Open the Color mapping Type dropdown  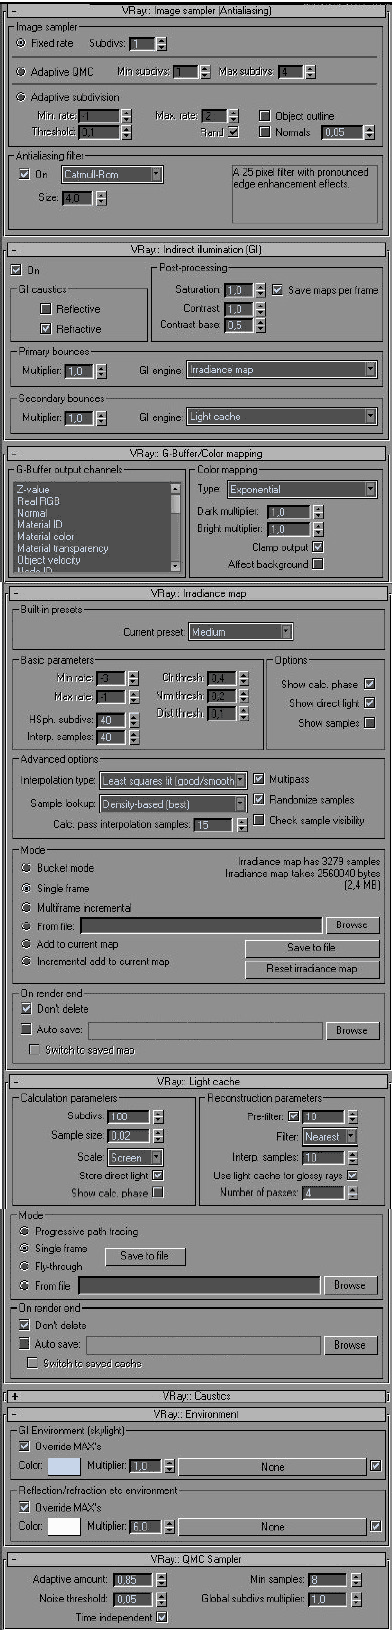[x=302, y=490]
